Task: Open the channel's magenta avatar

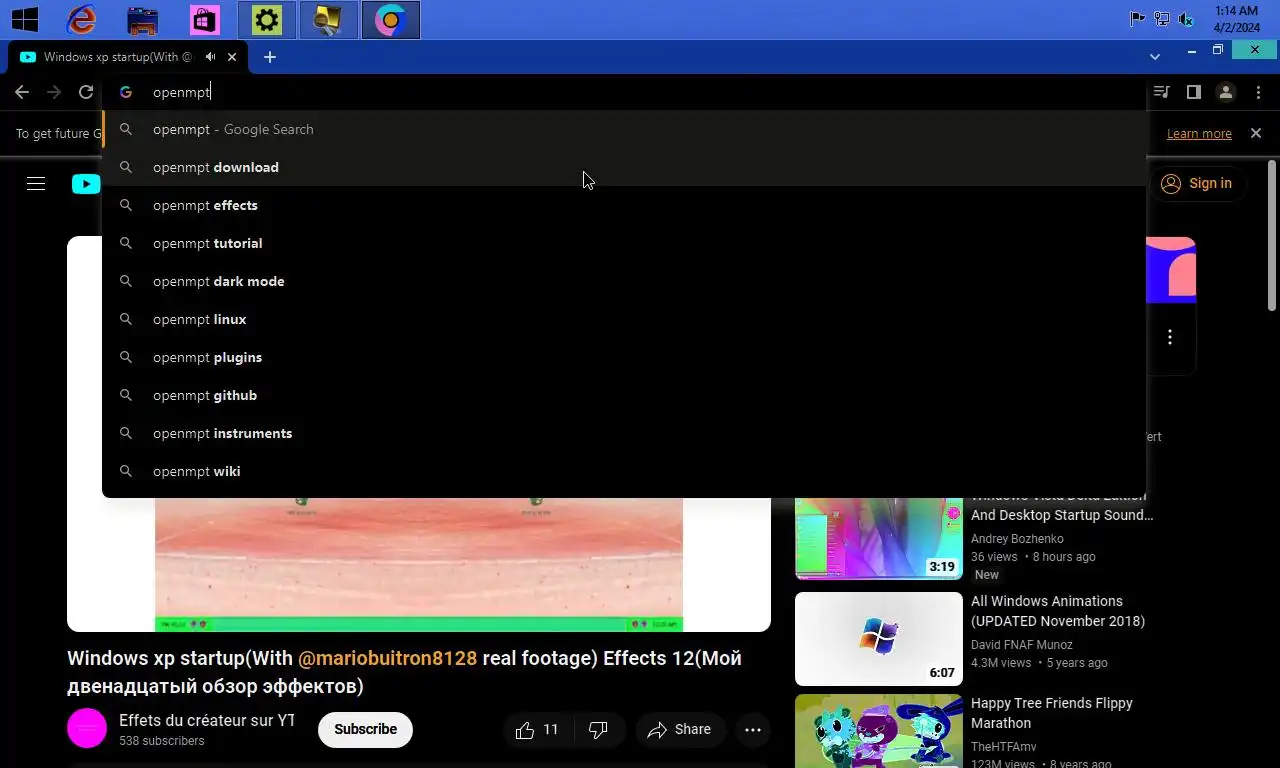Action: point(87,729)
